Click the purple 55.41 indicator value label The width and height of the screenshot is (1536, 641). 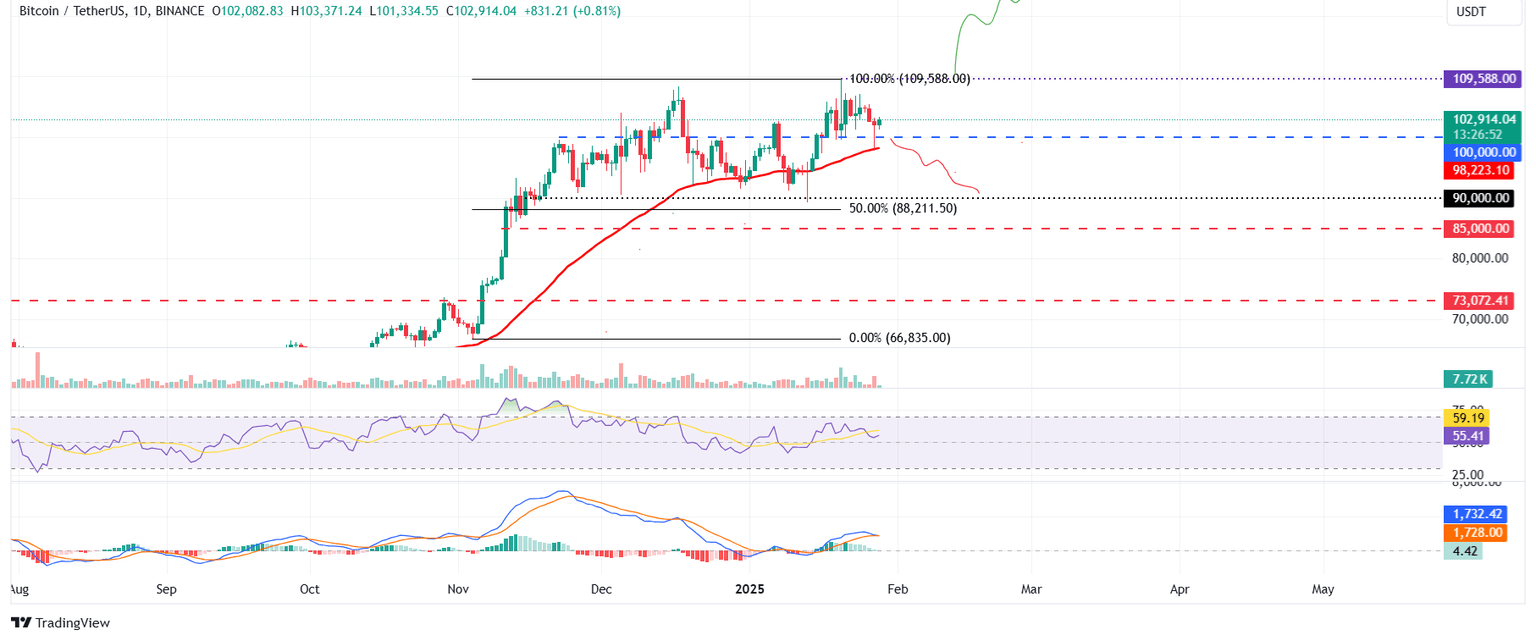[x=1466, y=436]
